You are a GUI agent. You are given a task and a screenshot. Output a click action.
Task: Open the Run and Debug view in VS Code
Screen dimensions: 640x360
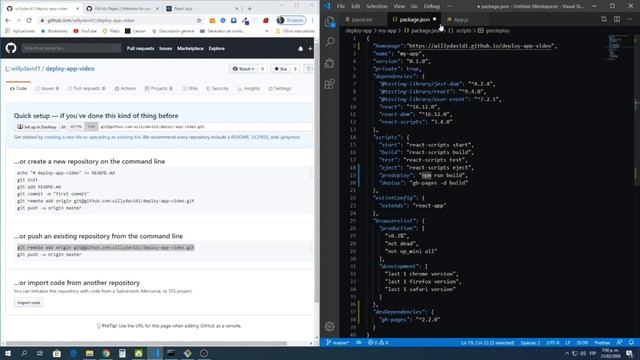coord(330,62)
